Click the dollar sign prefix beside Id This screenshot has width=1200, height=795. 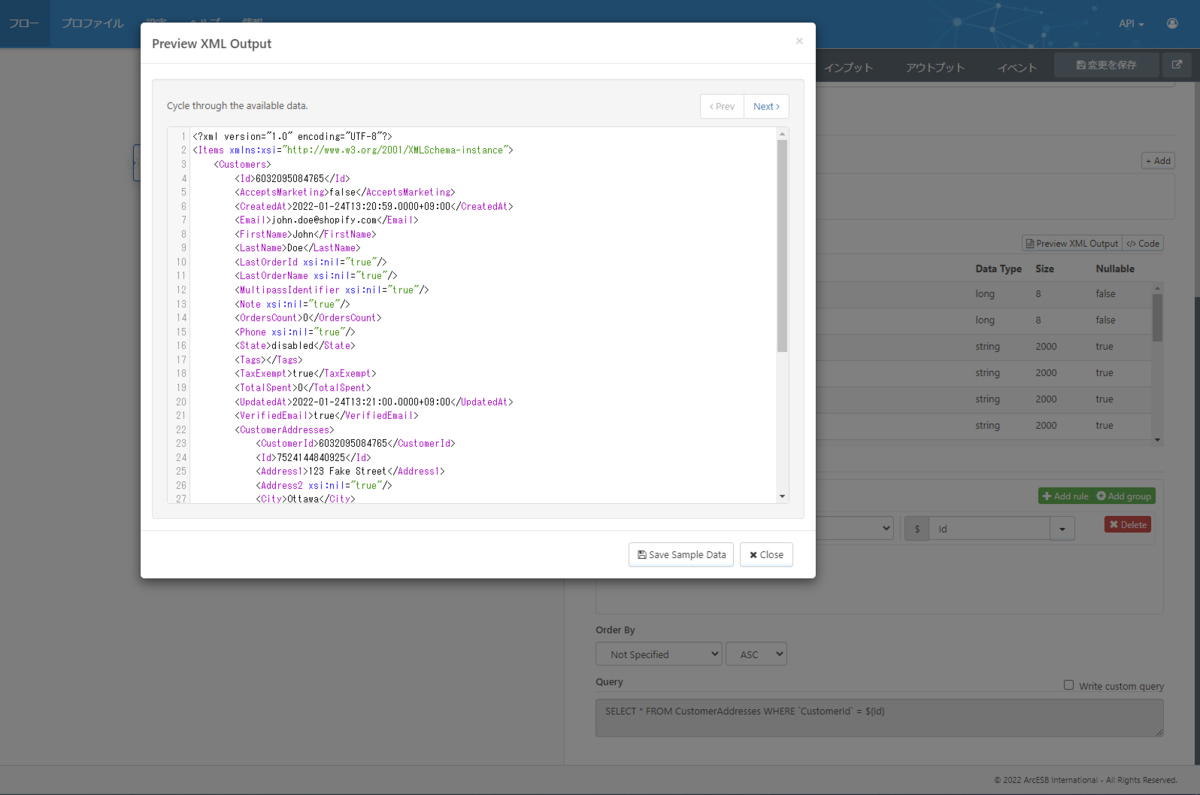pyautogui.click(x=917, y=527)
